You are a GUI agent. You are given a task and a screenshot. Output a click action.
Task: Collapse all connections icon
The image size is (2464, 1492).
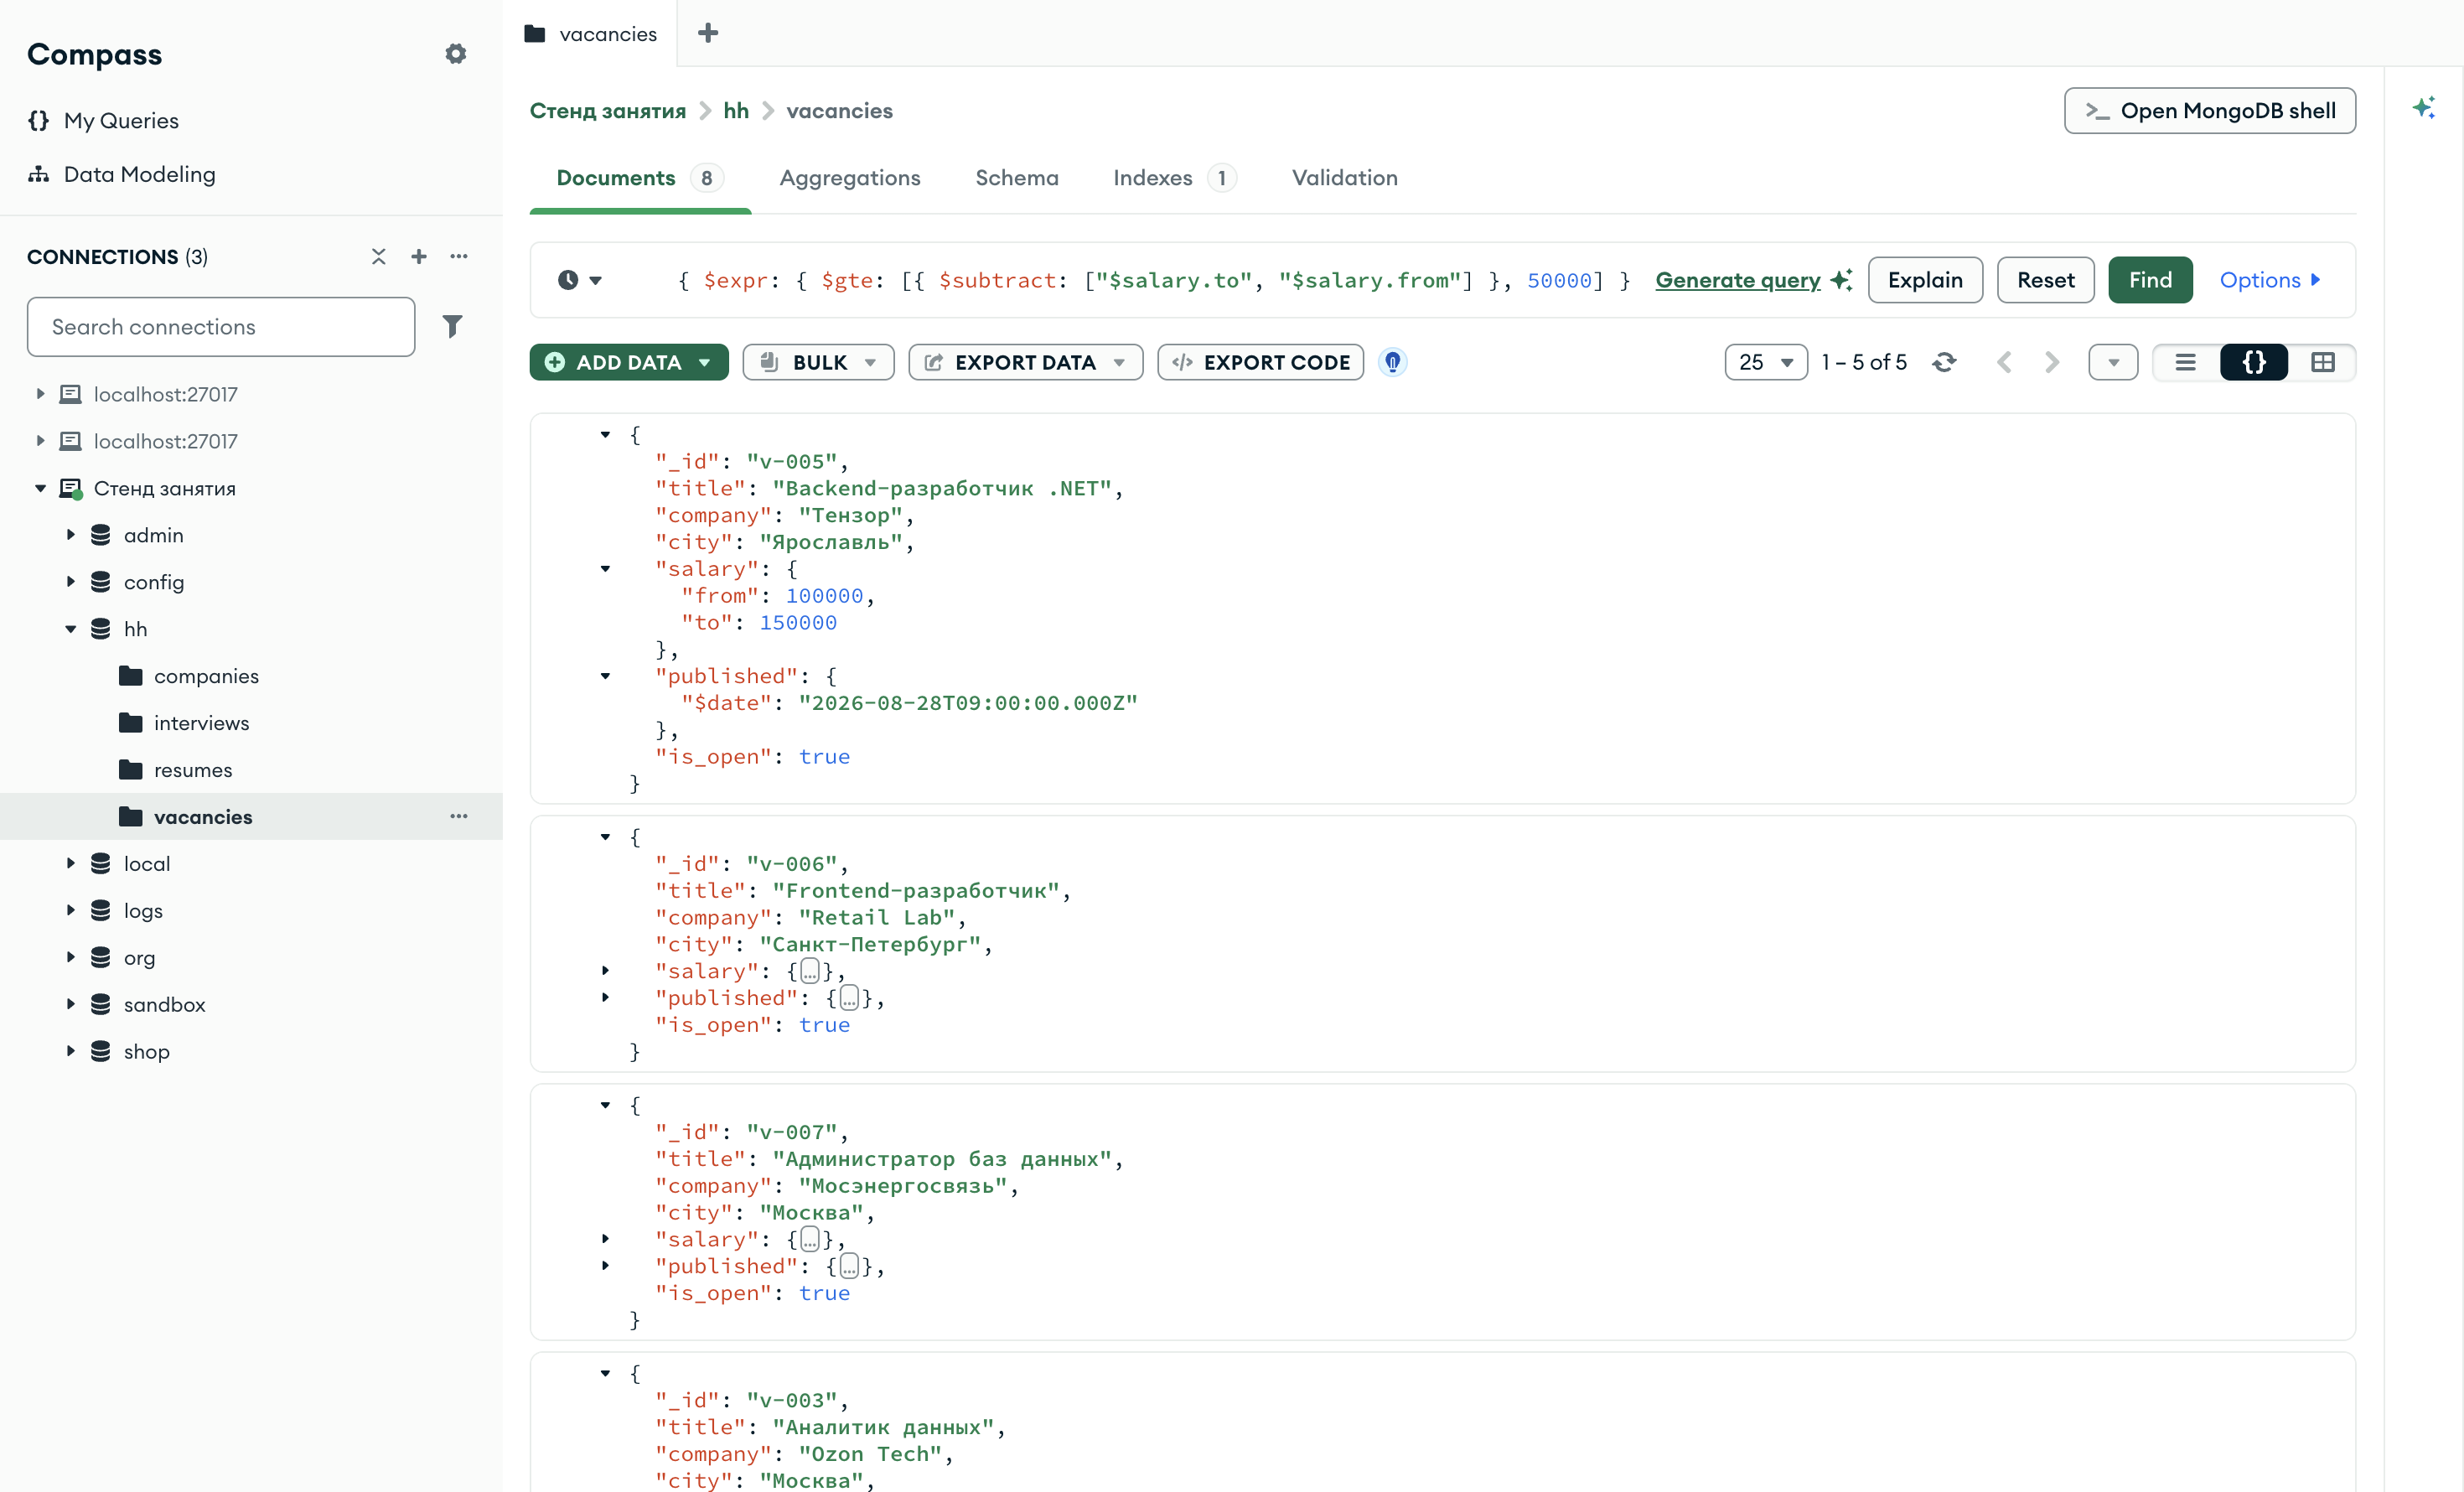pyautogui.click(x=379, y=257)
